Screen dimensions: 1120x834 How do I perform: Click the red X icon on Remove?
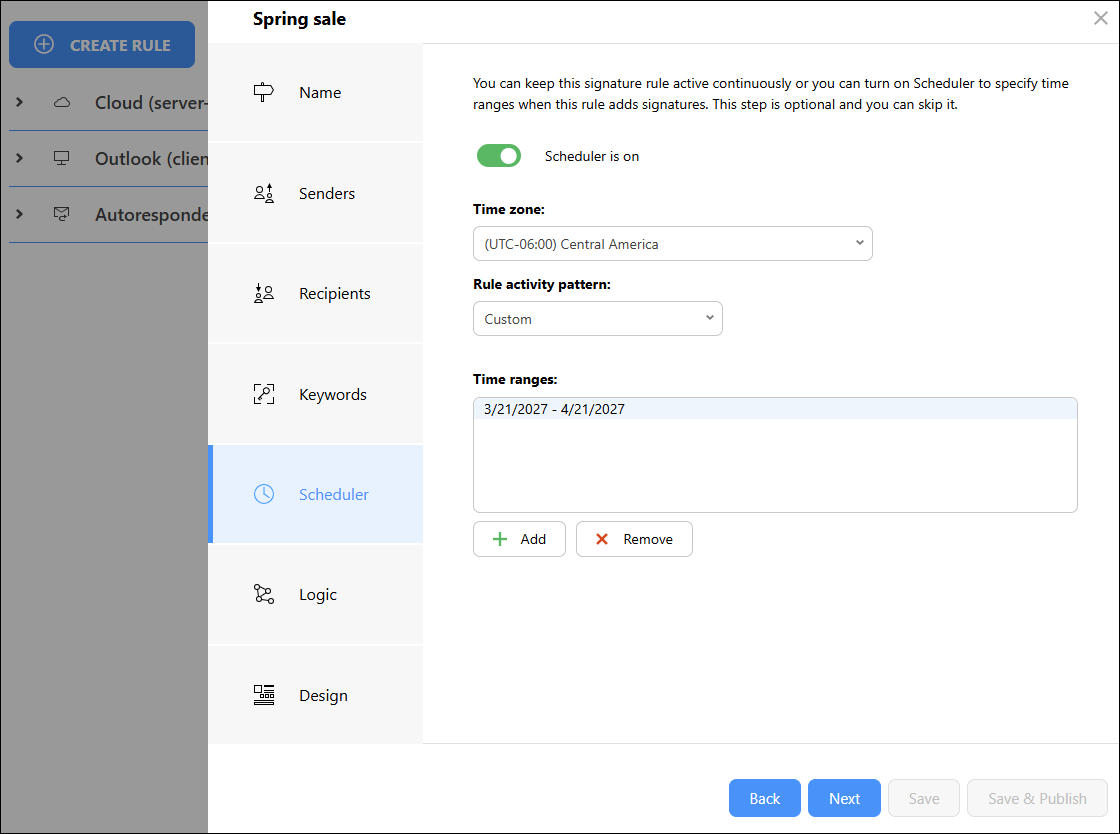(x=601, y=539)
